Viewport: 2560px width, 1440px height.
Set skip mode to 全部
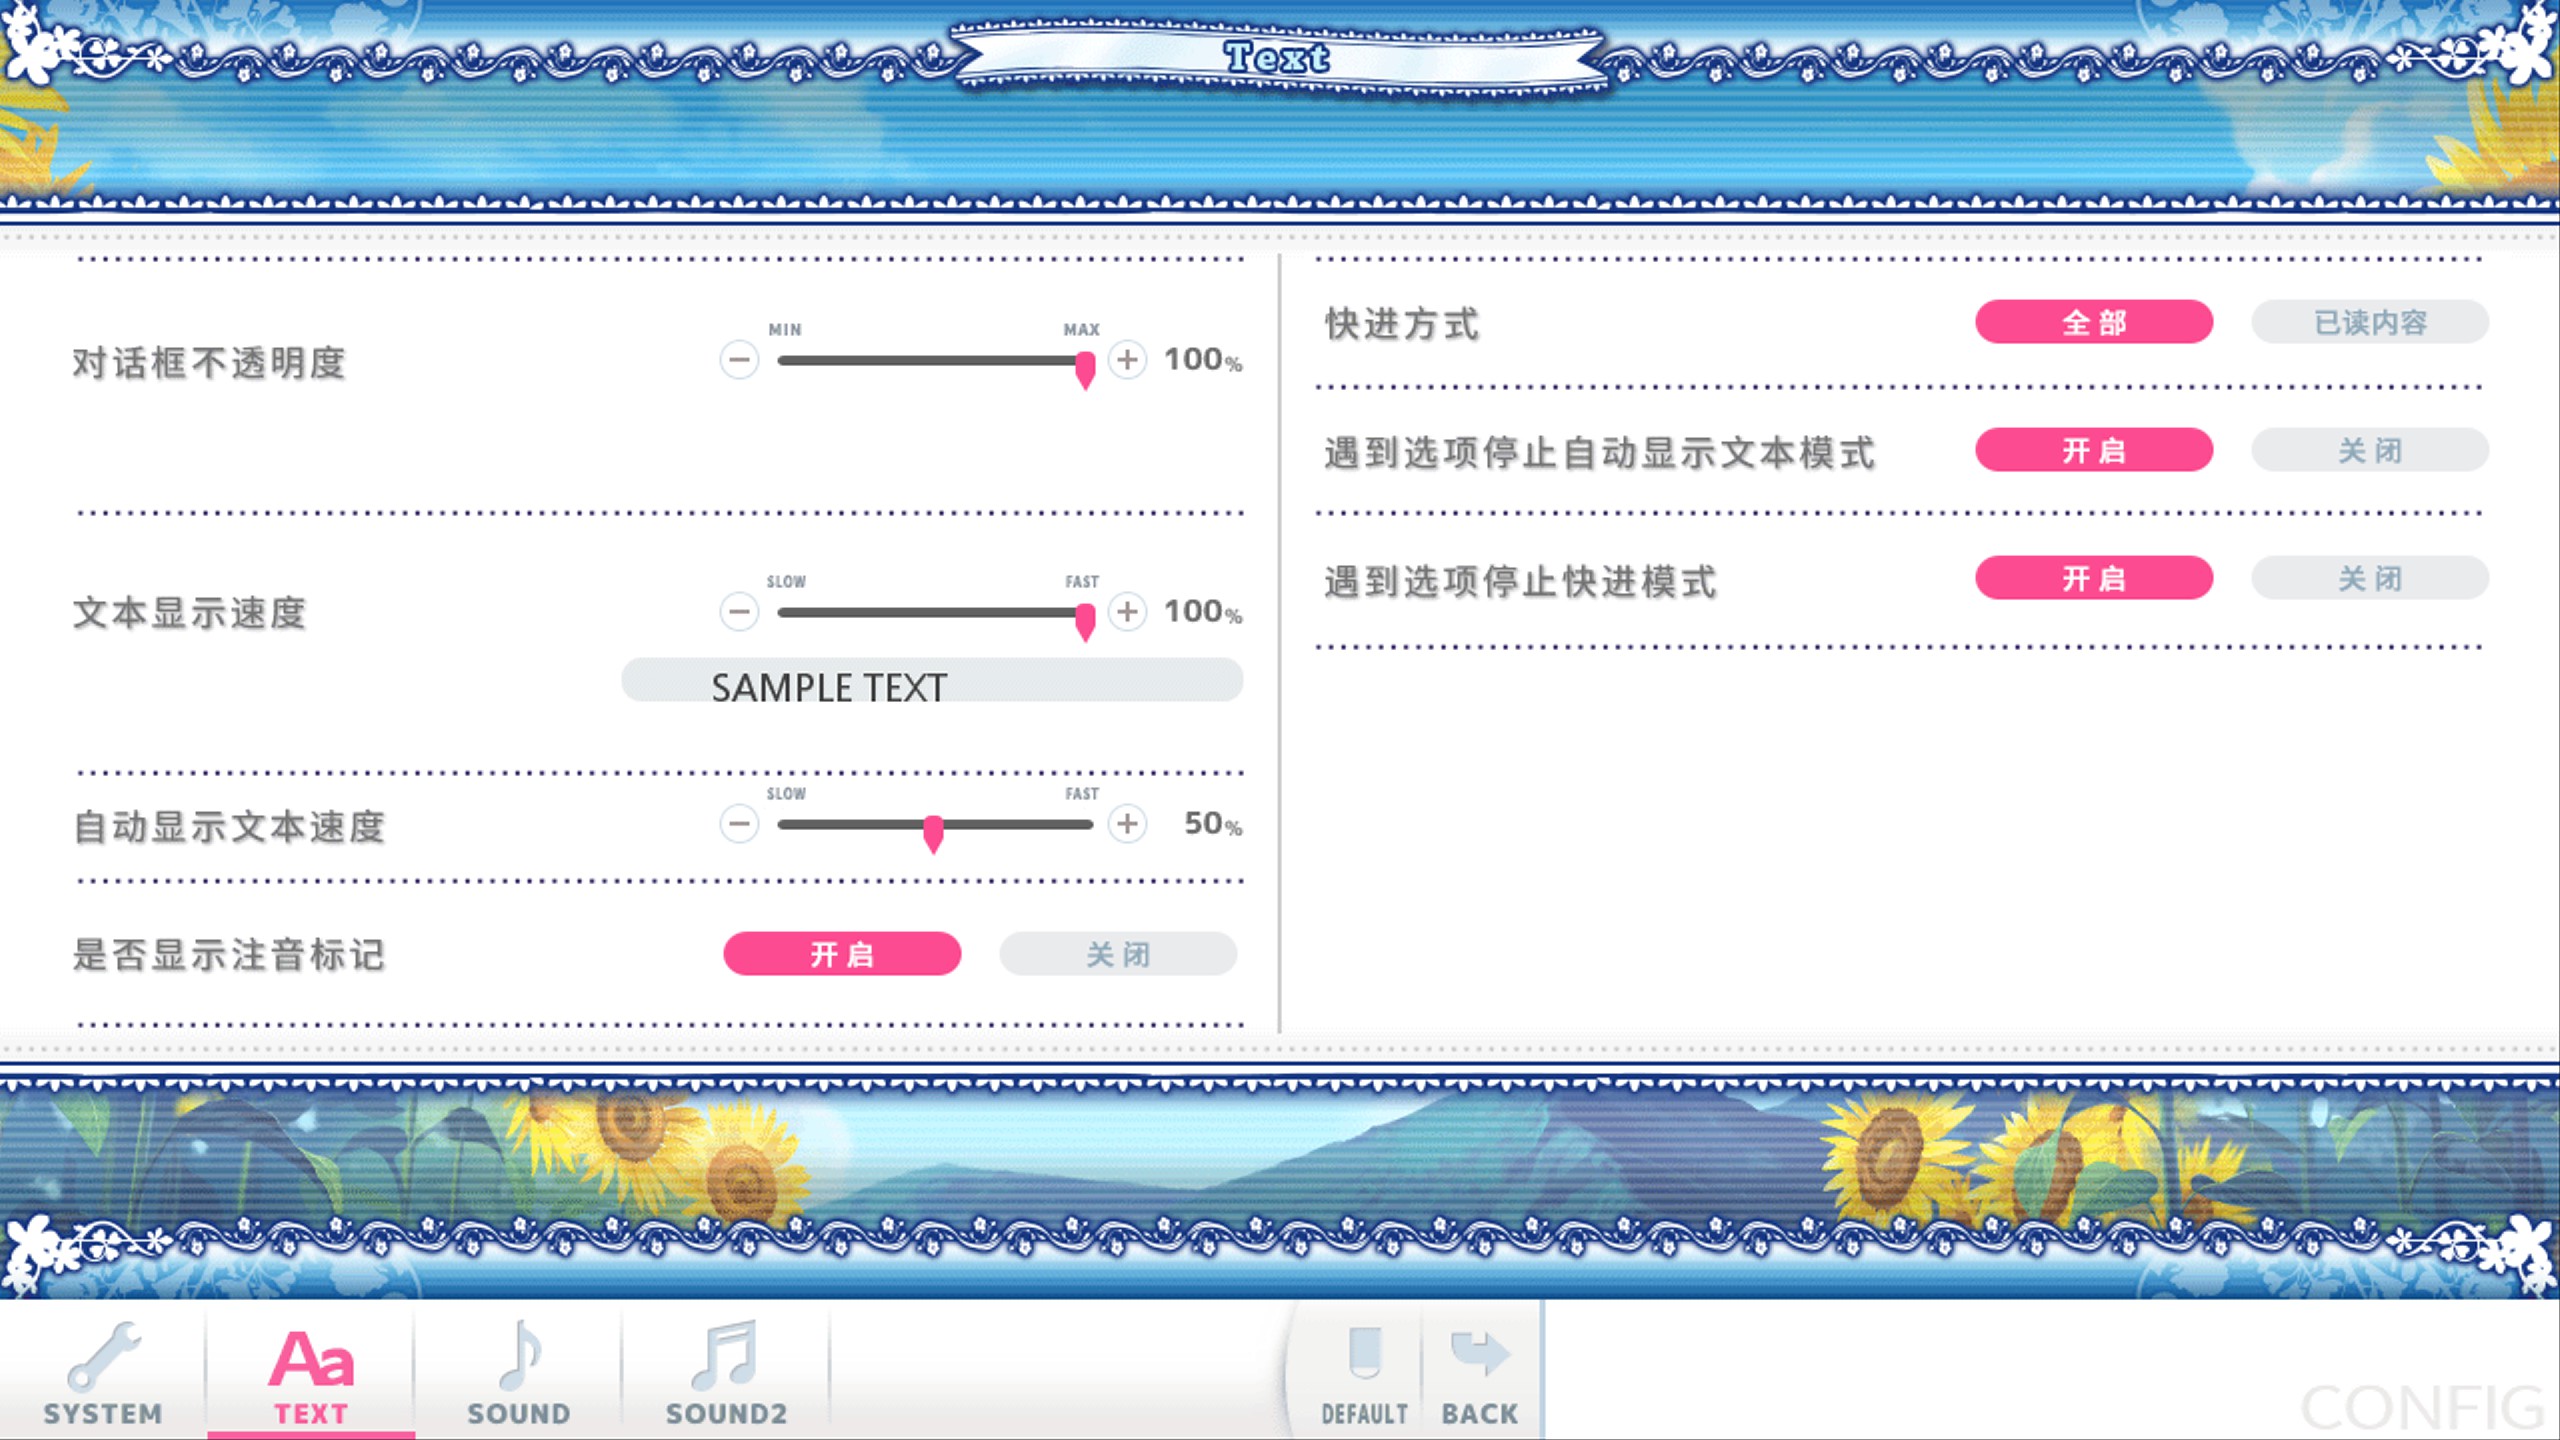pos(2094,322)
